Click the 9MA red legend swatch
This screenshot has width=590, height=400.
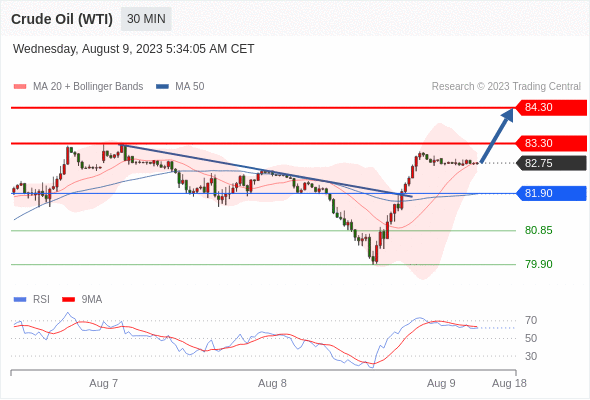[68, 300]
